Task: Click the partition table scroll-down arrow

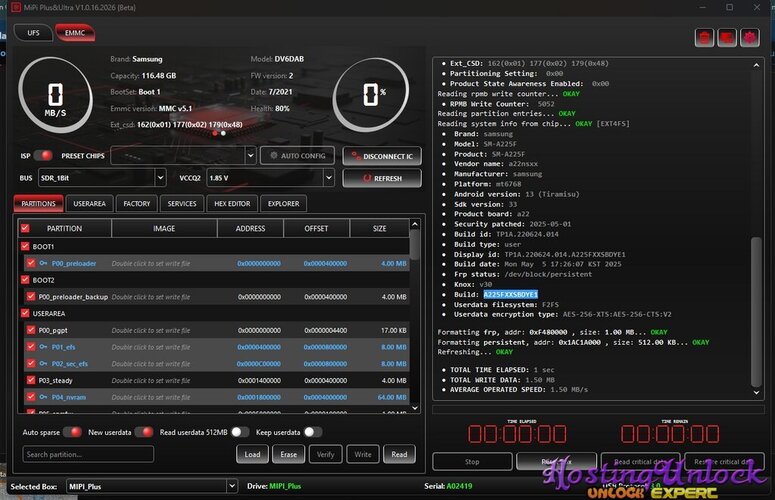Action: tap(415, 408)
